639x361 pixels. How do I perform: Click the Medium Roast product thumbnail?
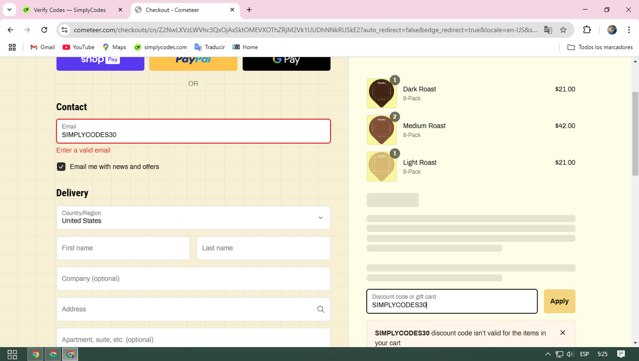pyautogui.click(x=381, y=130)
